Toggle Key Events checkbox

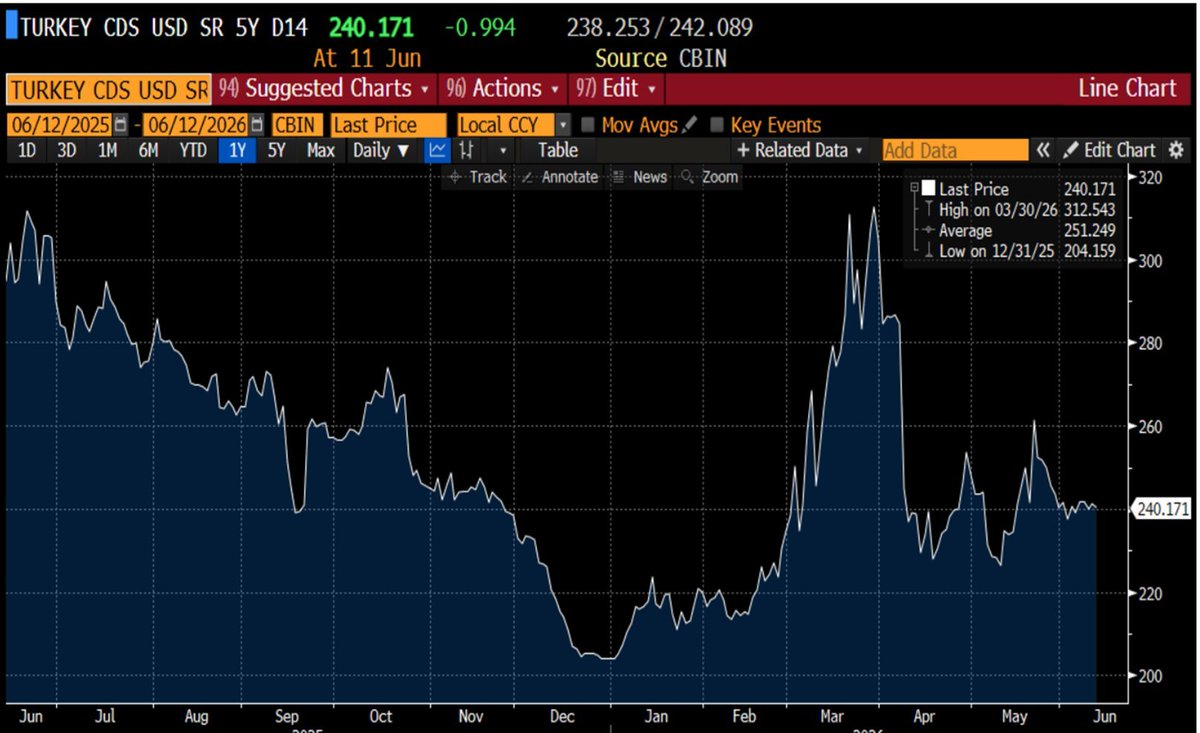pos(716,125)
